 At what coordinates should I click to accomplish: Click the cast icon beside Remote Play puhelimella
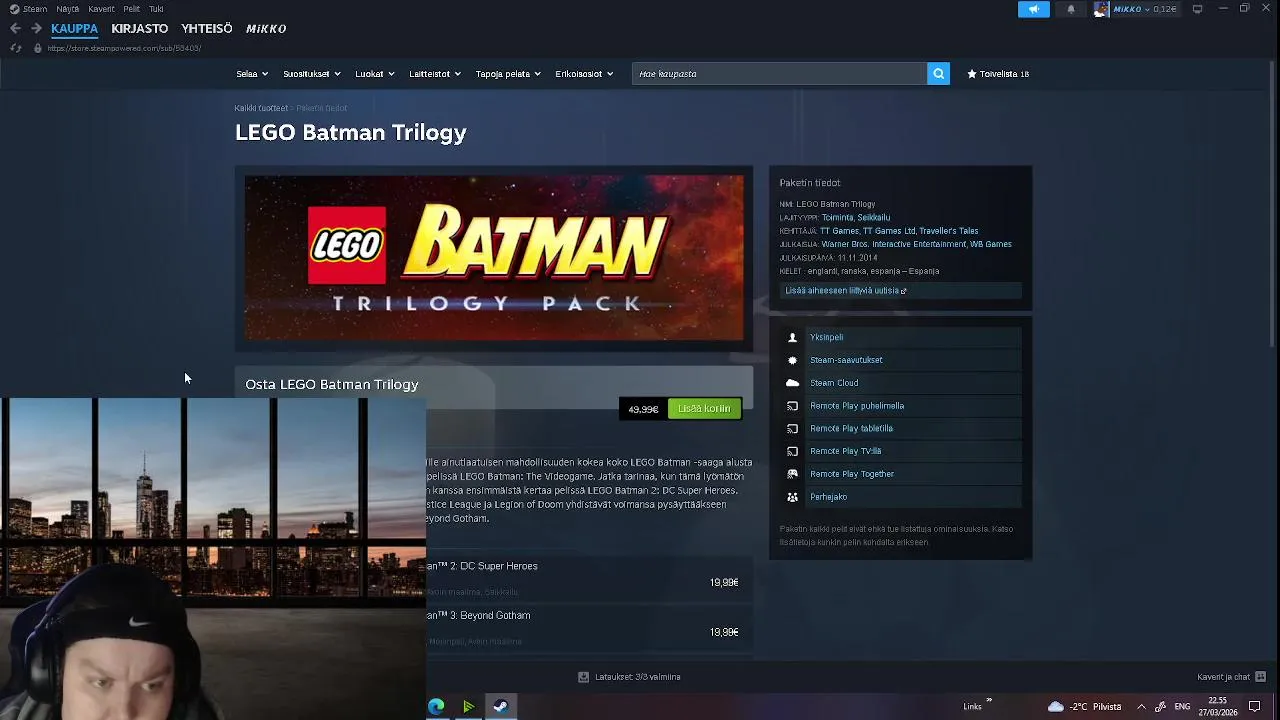792,406
